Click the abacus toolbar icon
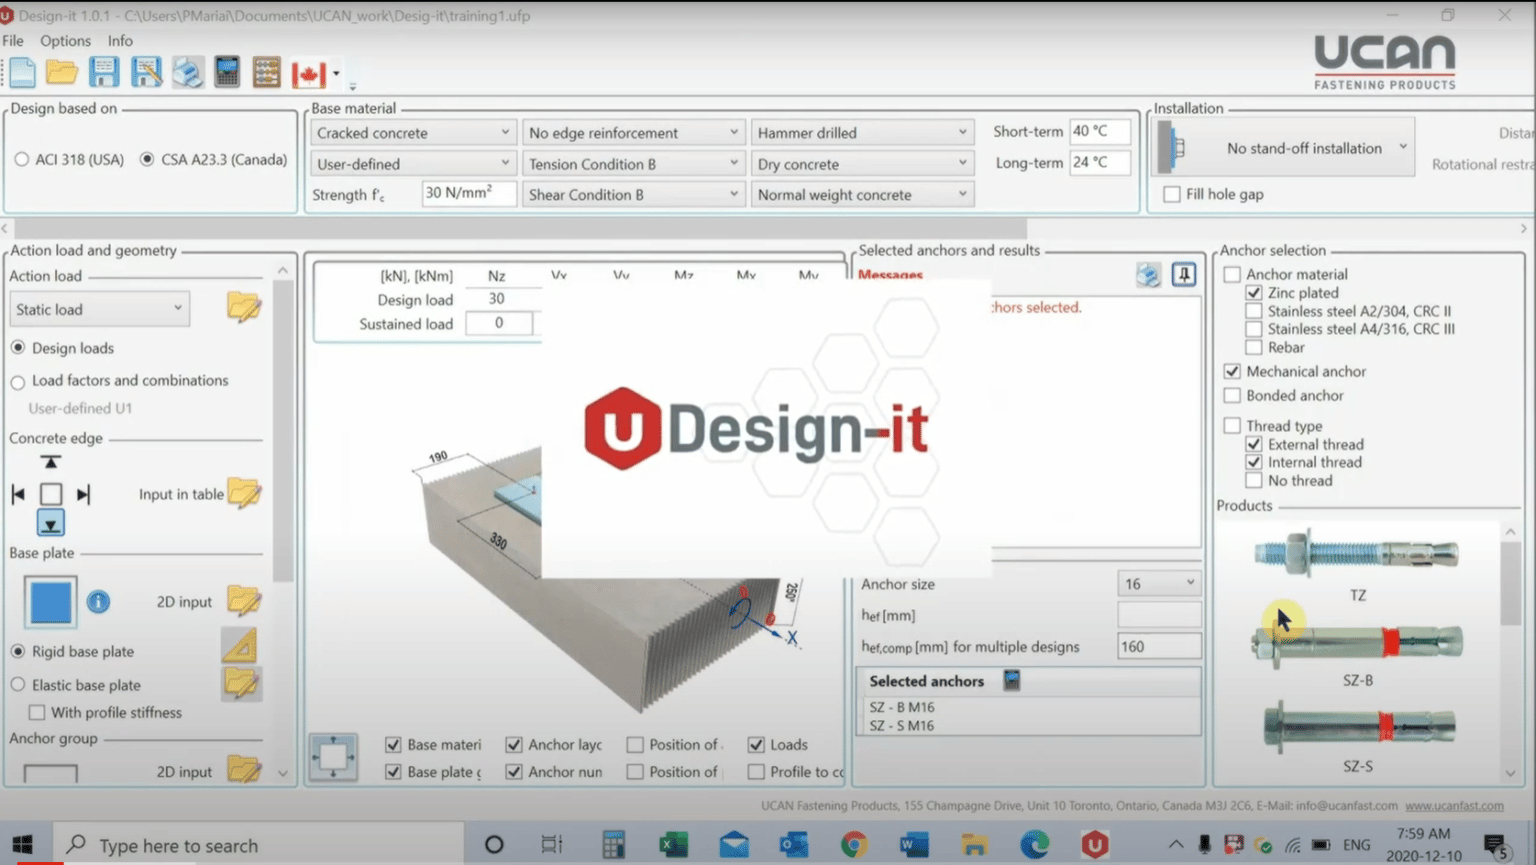Viewport: 1536px width, 865px height. click(266, 72)
